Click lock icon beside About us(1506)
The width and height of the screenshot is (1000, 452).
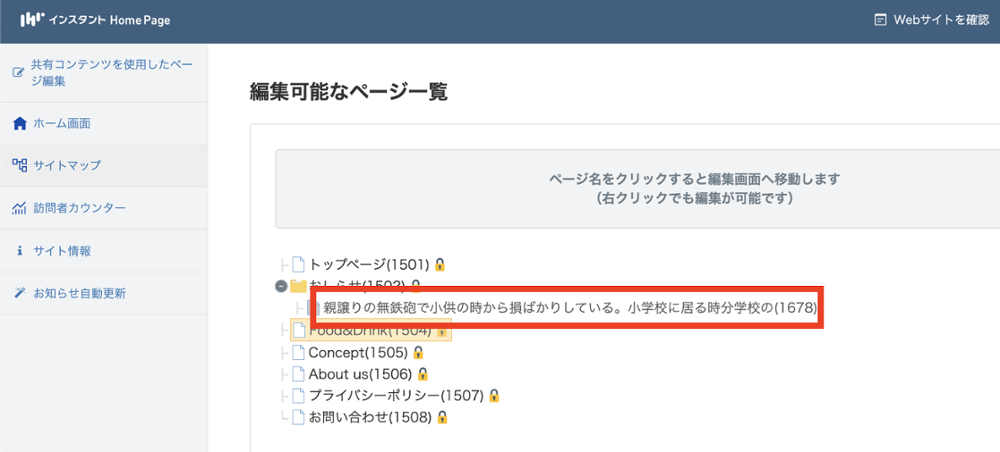pyautogui.click(x=422, y=374)
